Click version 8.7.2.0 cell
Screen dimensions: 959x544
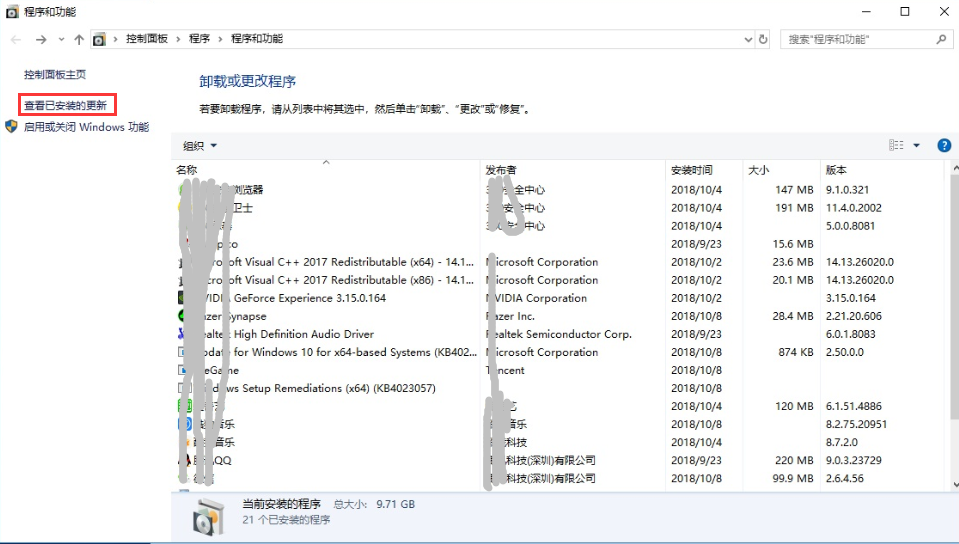[842, 442]
